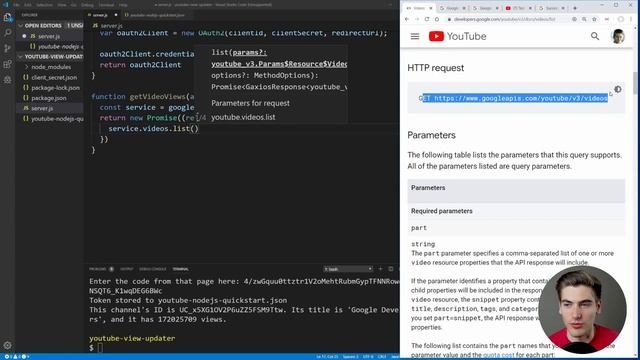Bookmark this page with the star icon

click(x=594, y=19)
